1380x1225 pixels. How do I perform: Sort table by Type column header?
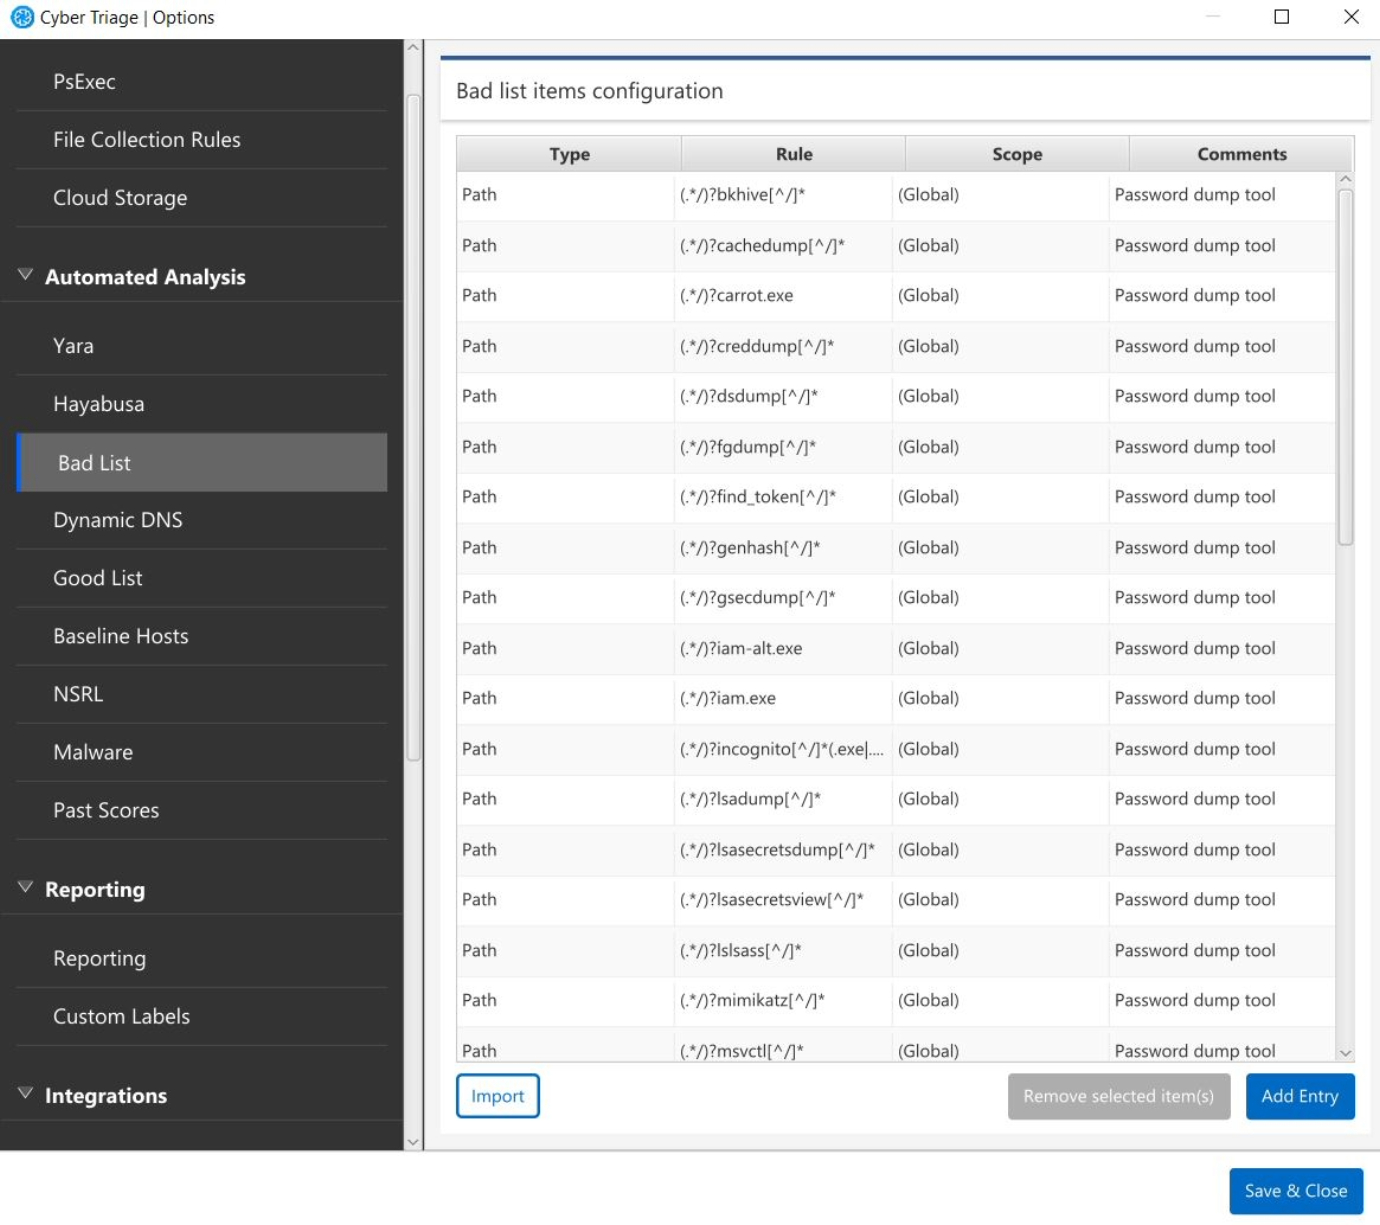coord(569,154)
